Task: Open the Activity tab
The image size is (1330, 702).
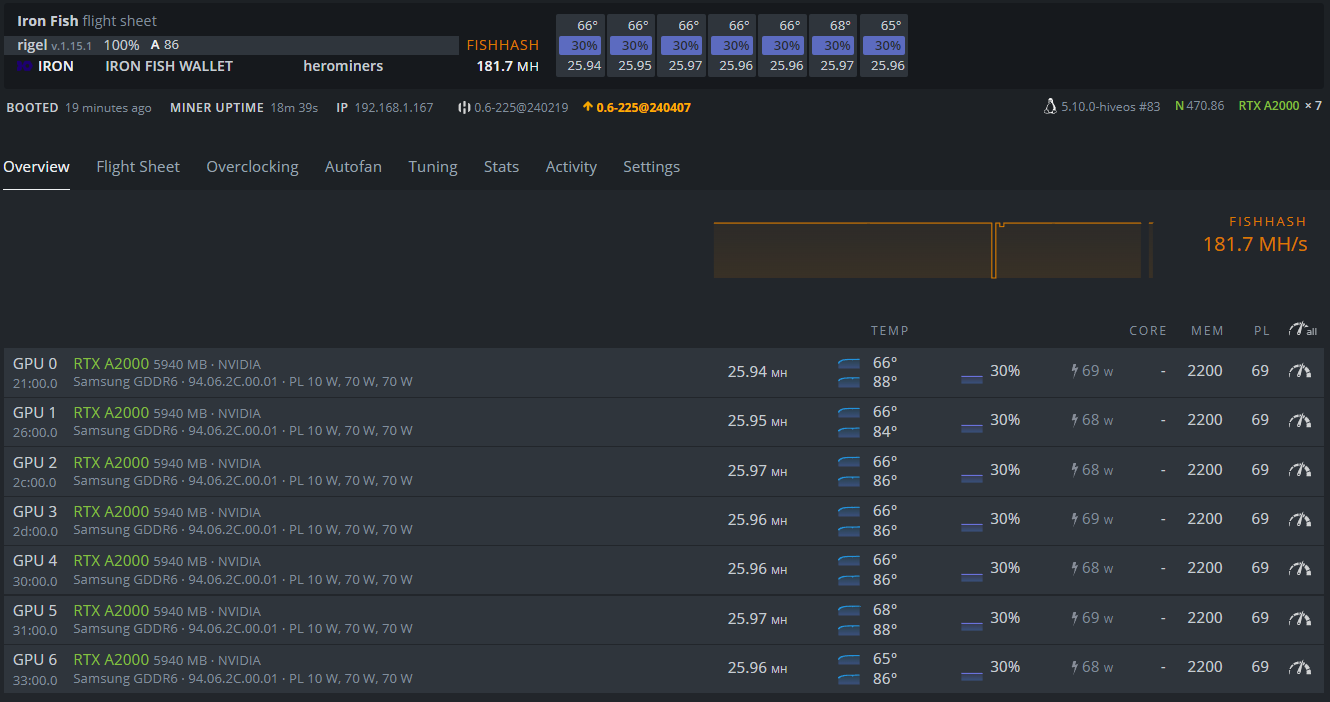Action: click(x=571, y=167)
